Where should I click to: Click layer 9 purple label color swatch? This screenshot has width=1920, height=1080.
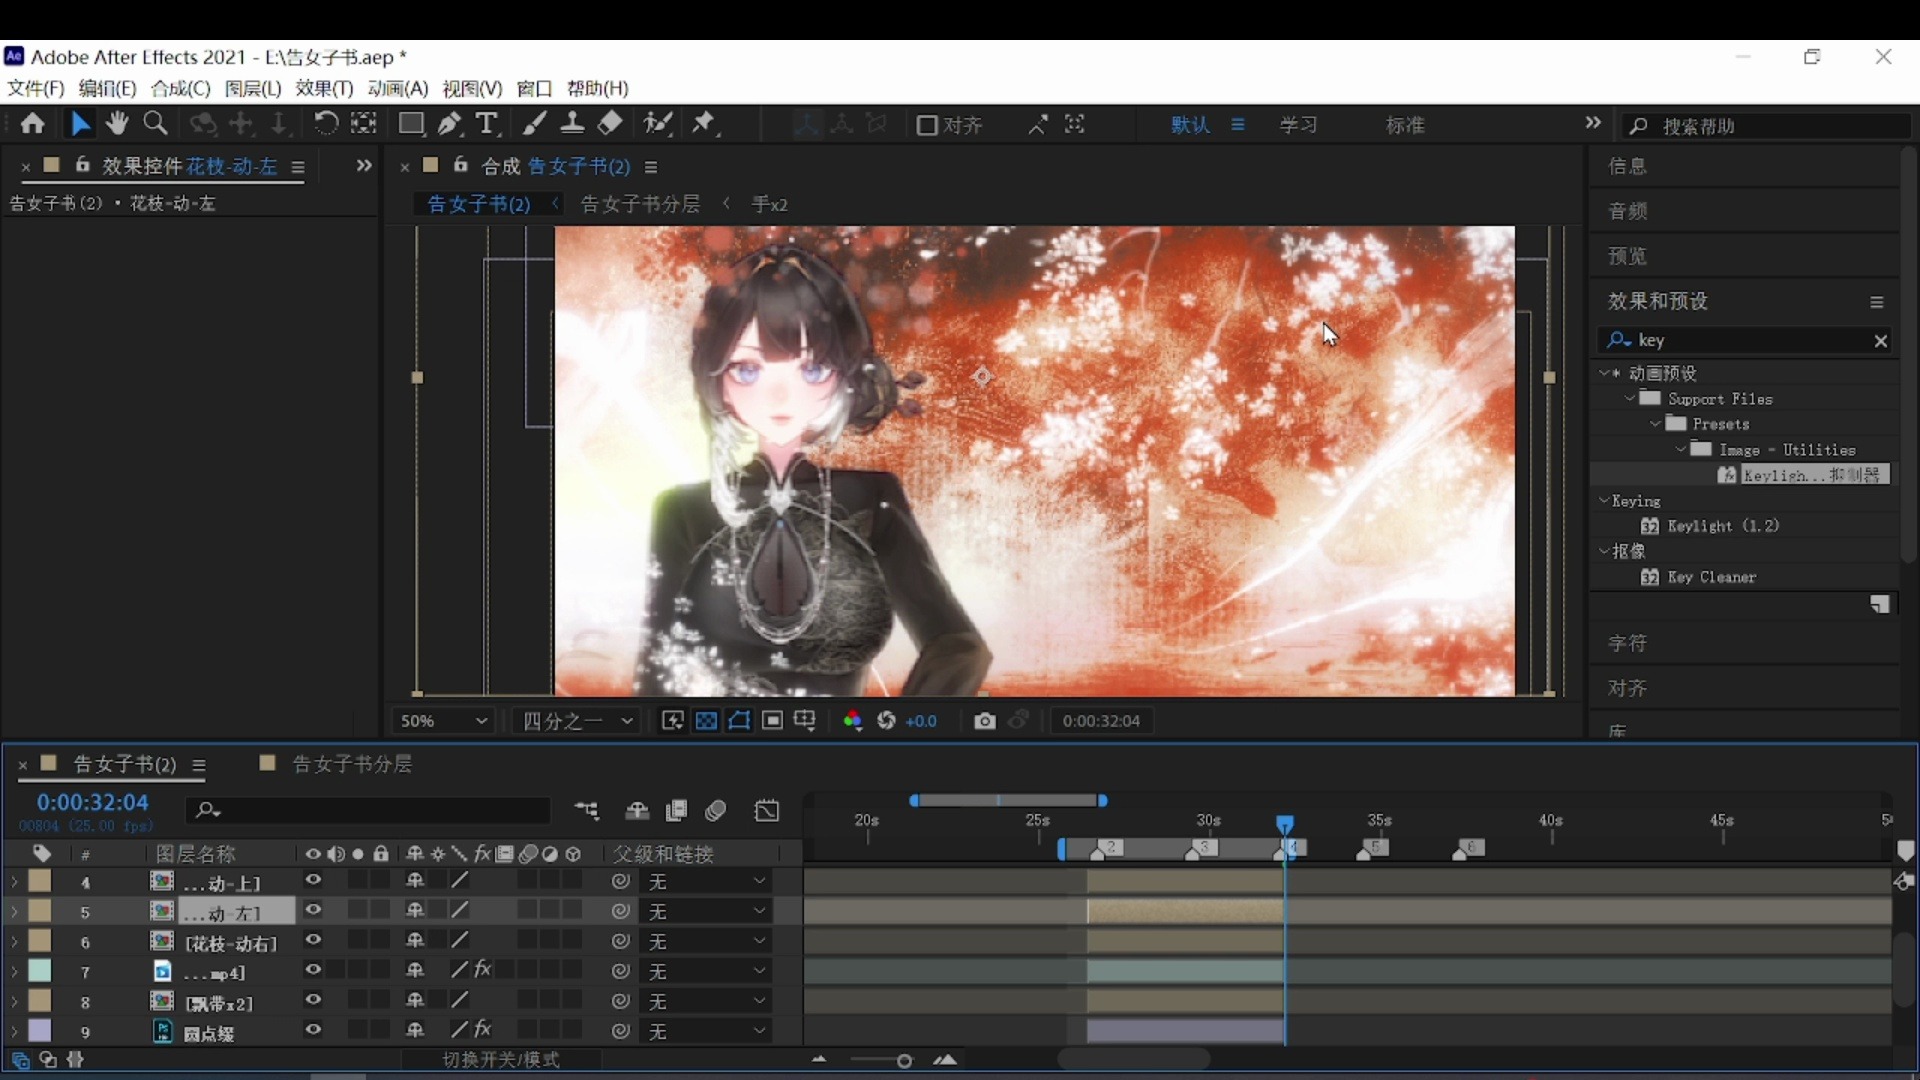click(x=39, y=1030)
